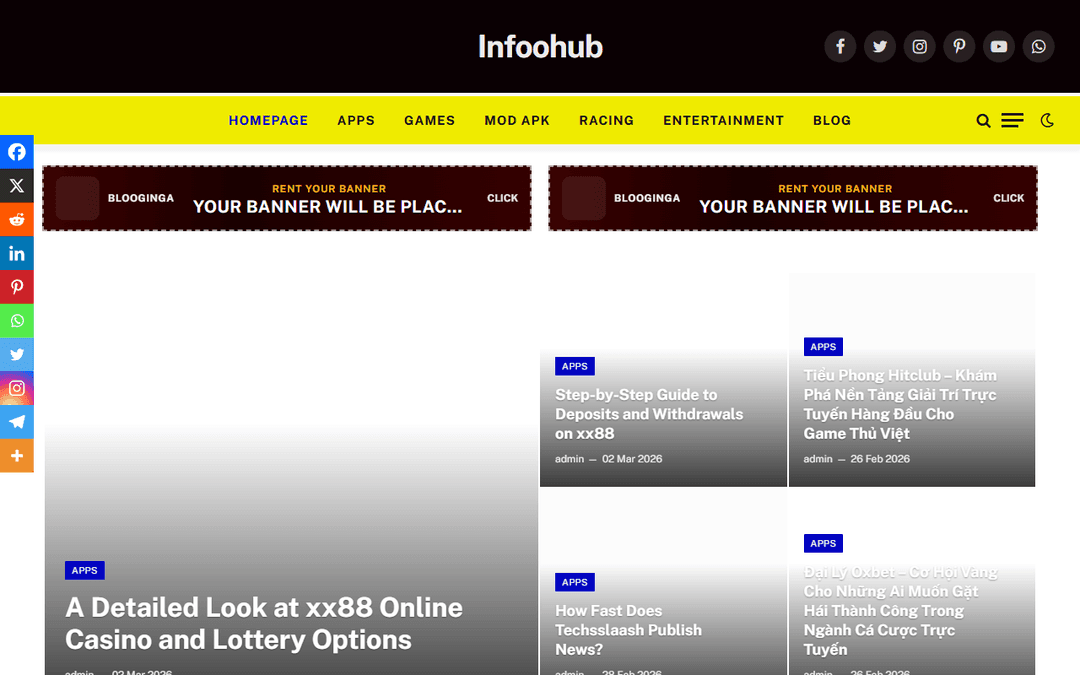Image resolution: width=1080 pixels, height=675 pixels.
Task: Open the search magnifier icon
Action: 983,121
